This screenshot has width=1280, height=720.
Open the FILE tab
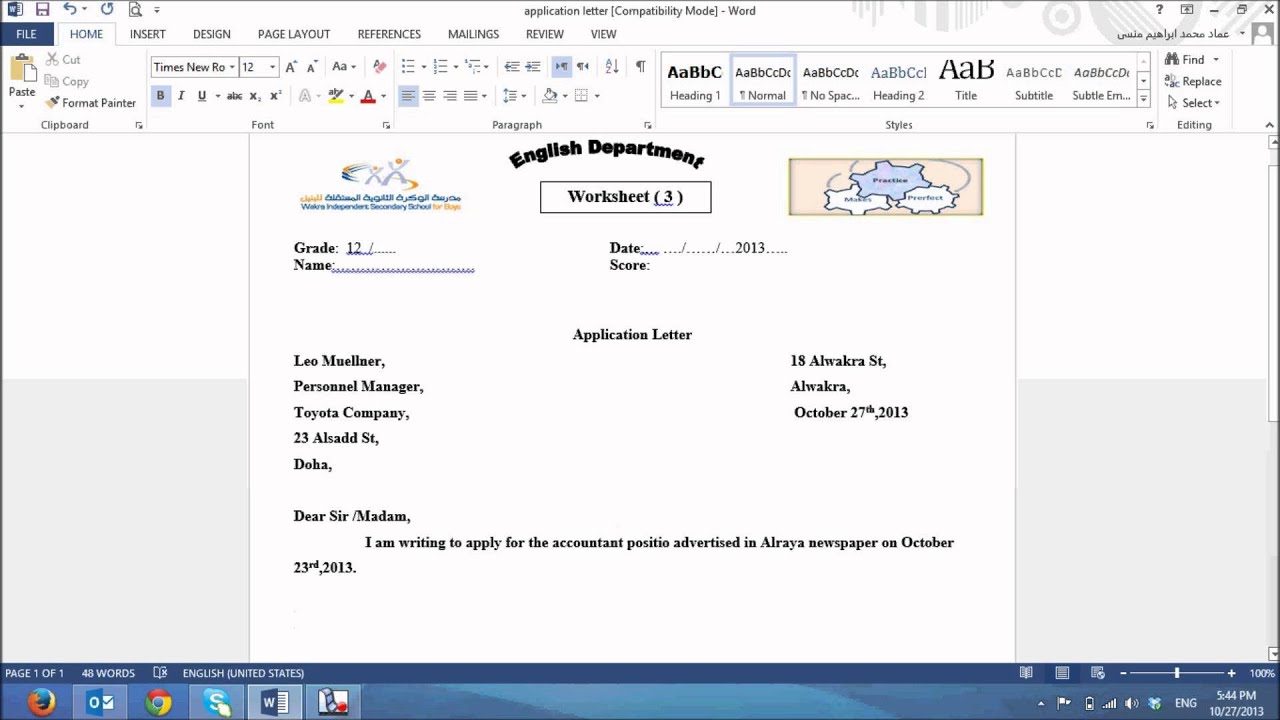pos(26,34)
